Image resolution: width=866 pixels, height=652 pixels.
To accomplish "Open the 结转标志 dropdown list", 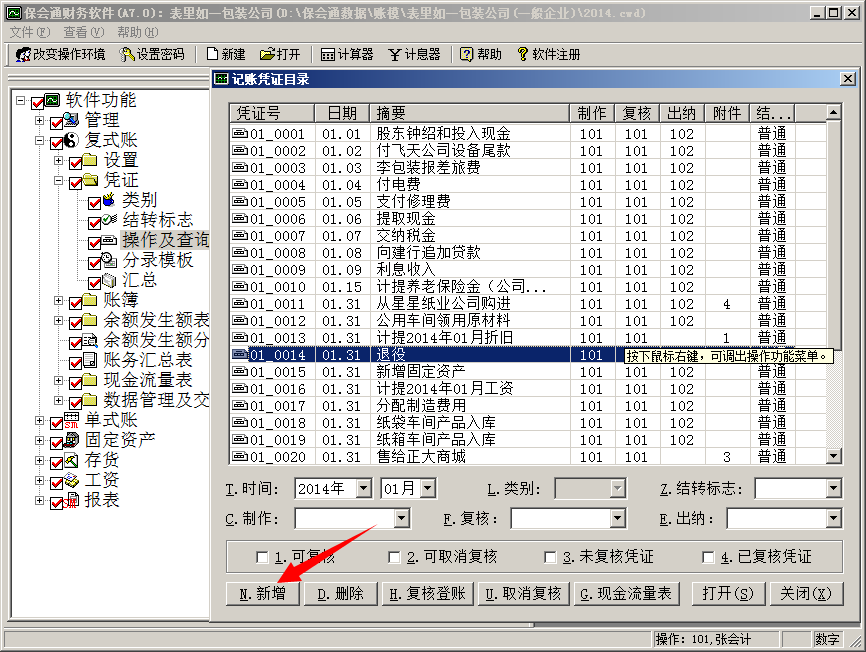I will tap(833, 489).
